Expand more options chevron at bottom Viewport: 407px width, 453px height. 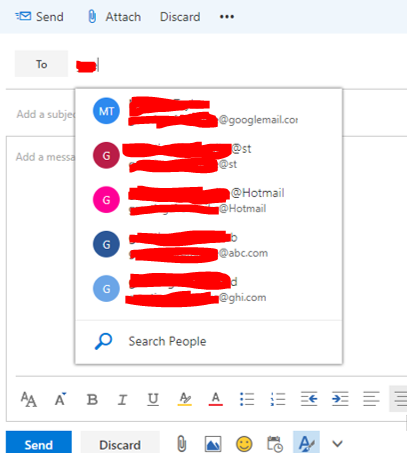coord(337,444)
